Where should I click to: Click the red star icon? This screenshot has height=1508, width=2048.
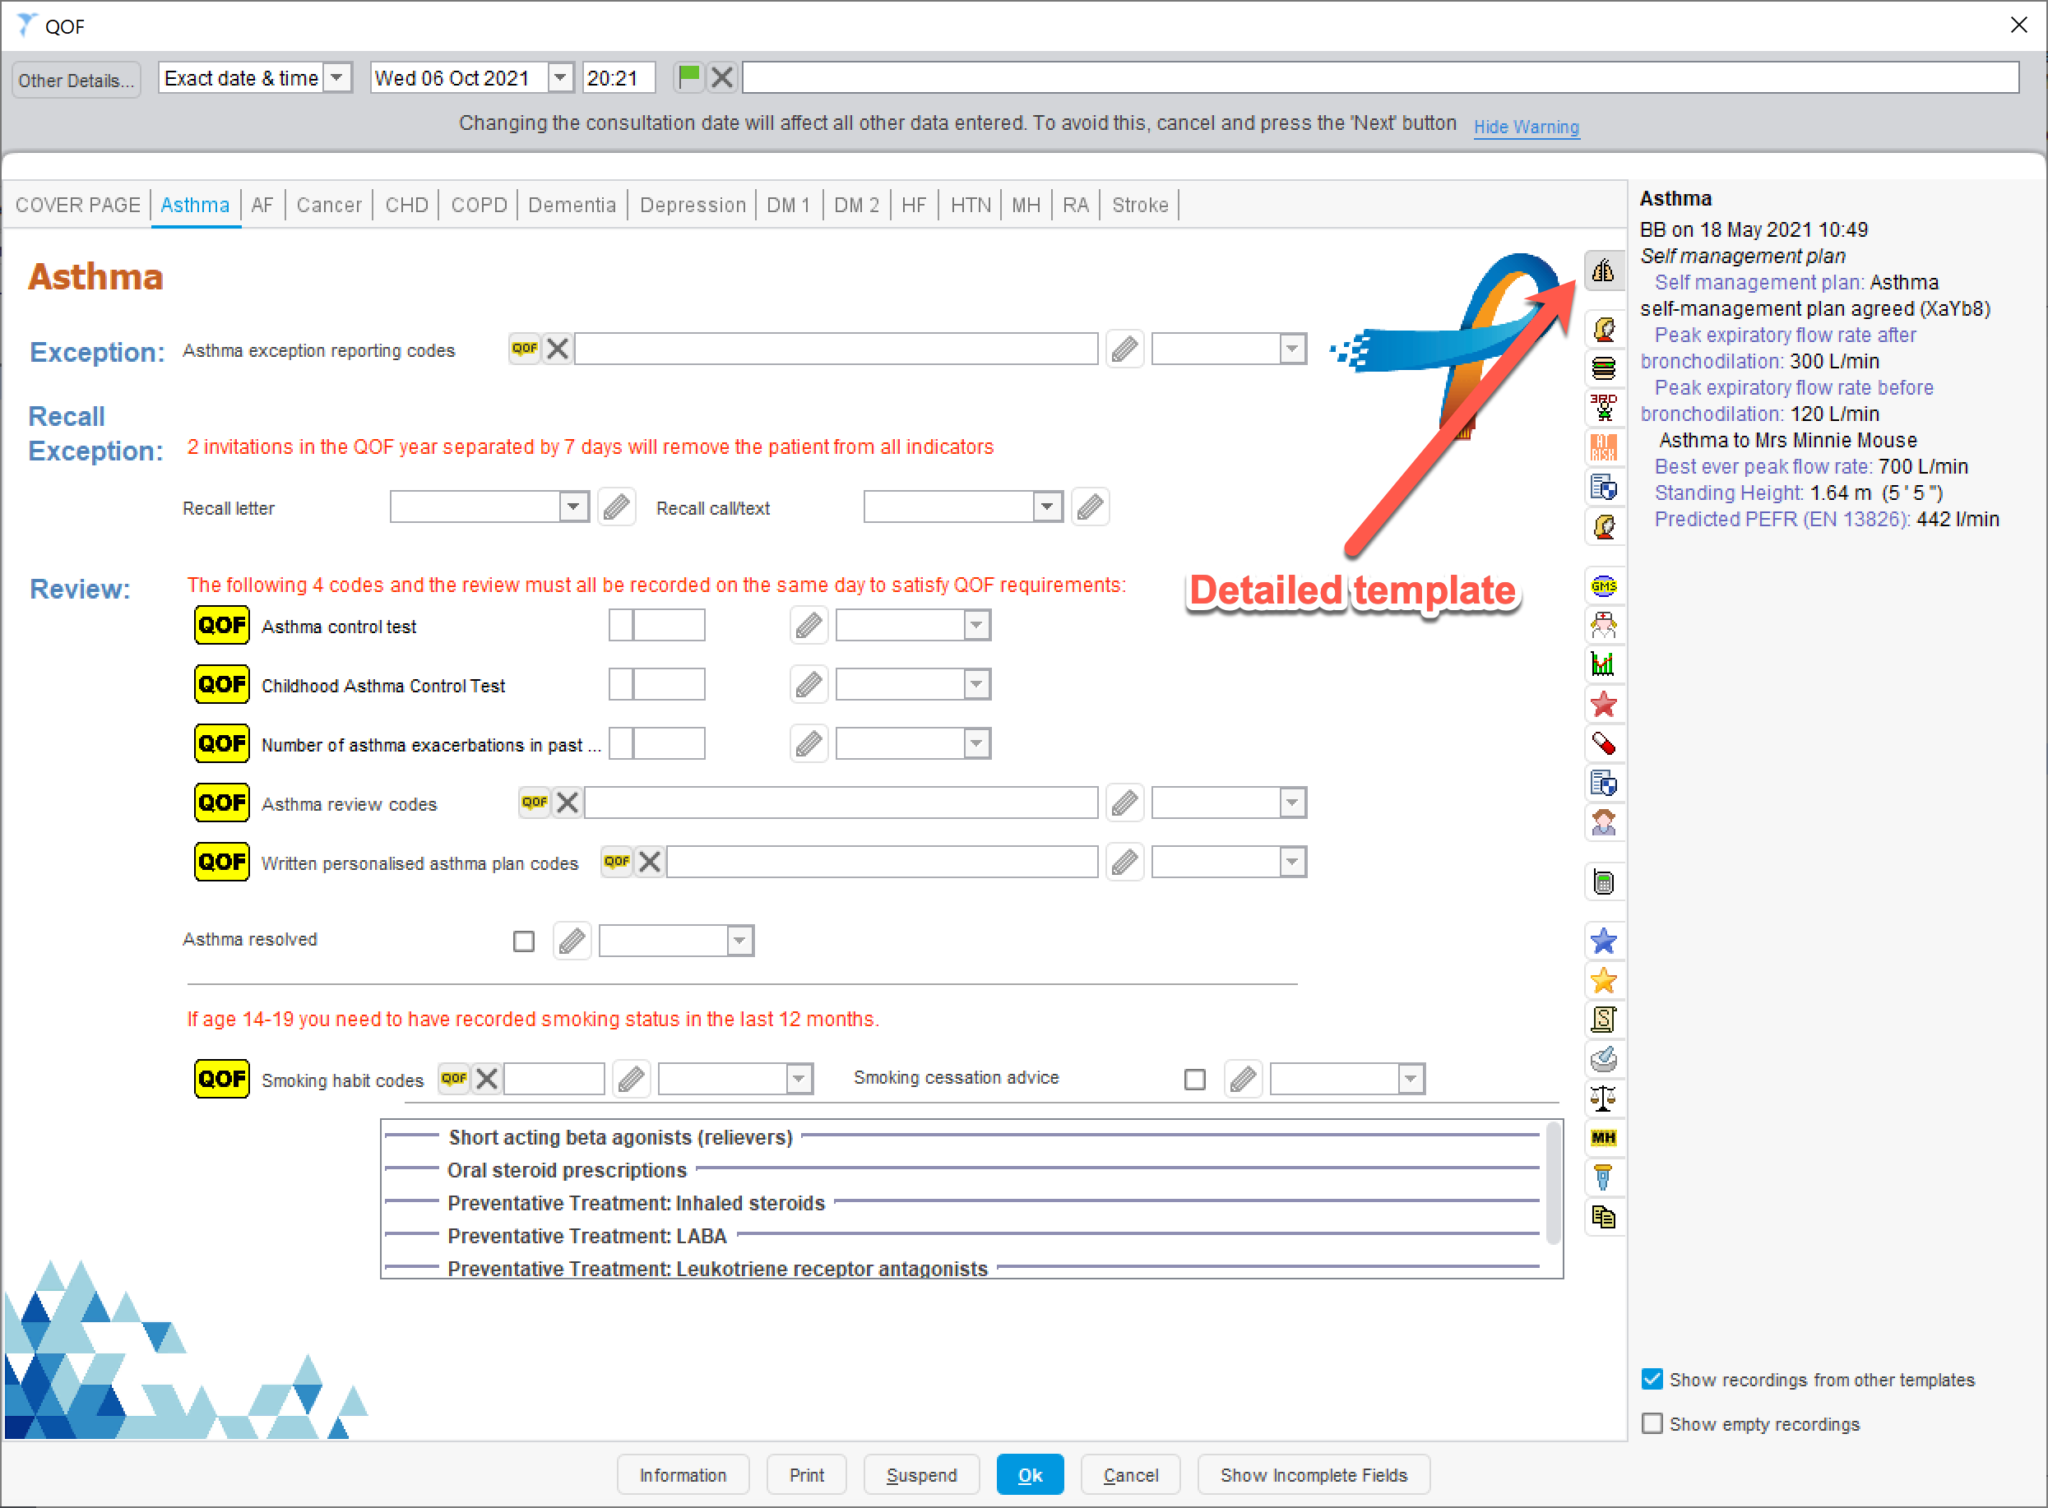1605,705
